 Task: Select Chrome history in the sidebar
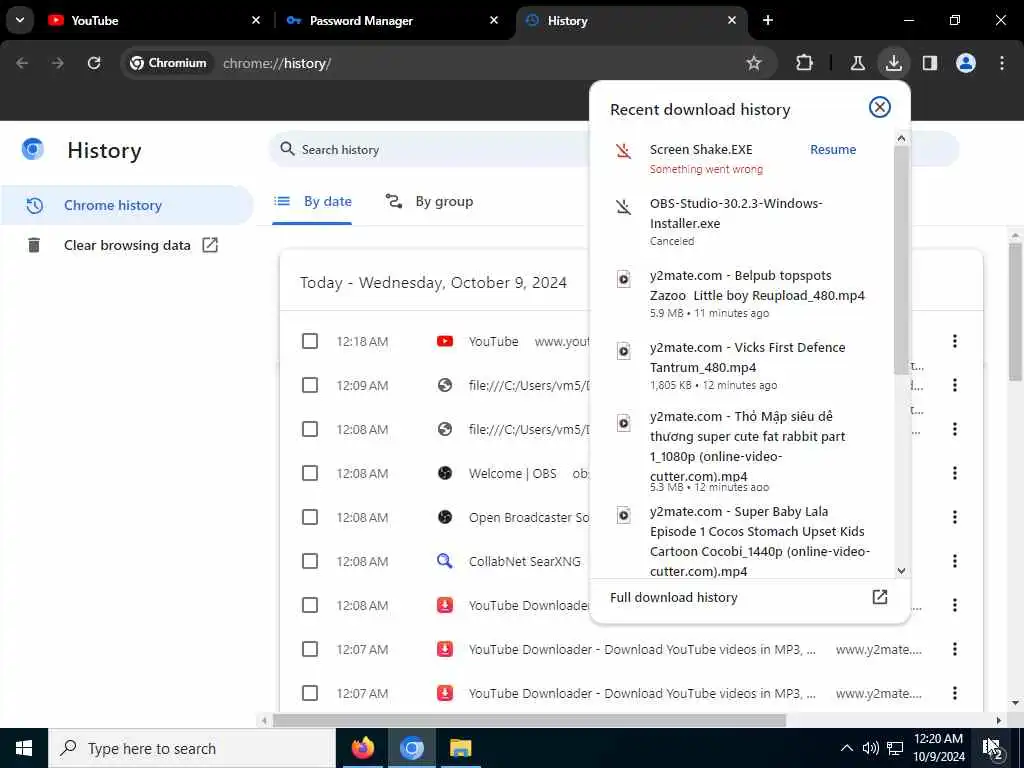click(x=125, y=205)
